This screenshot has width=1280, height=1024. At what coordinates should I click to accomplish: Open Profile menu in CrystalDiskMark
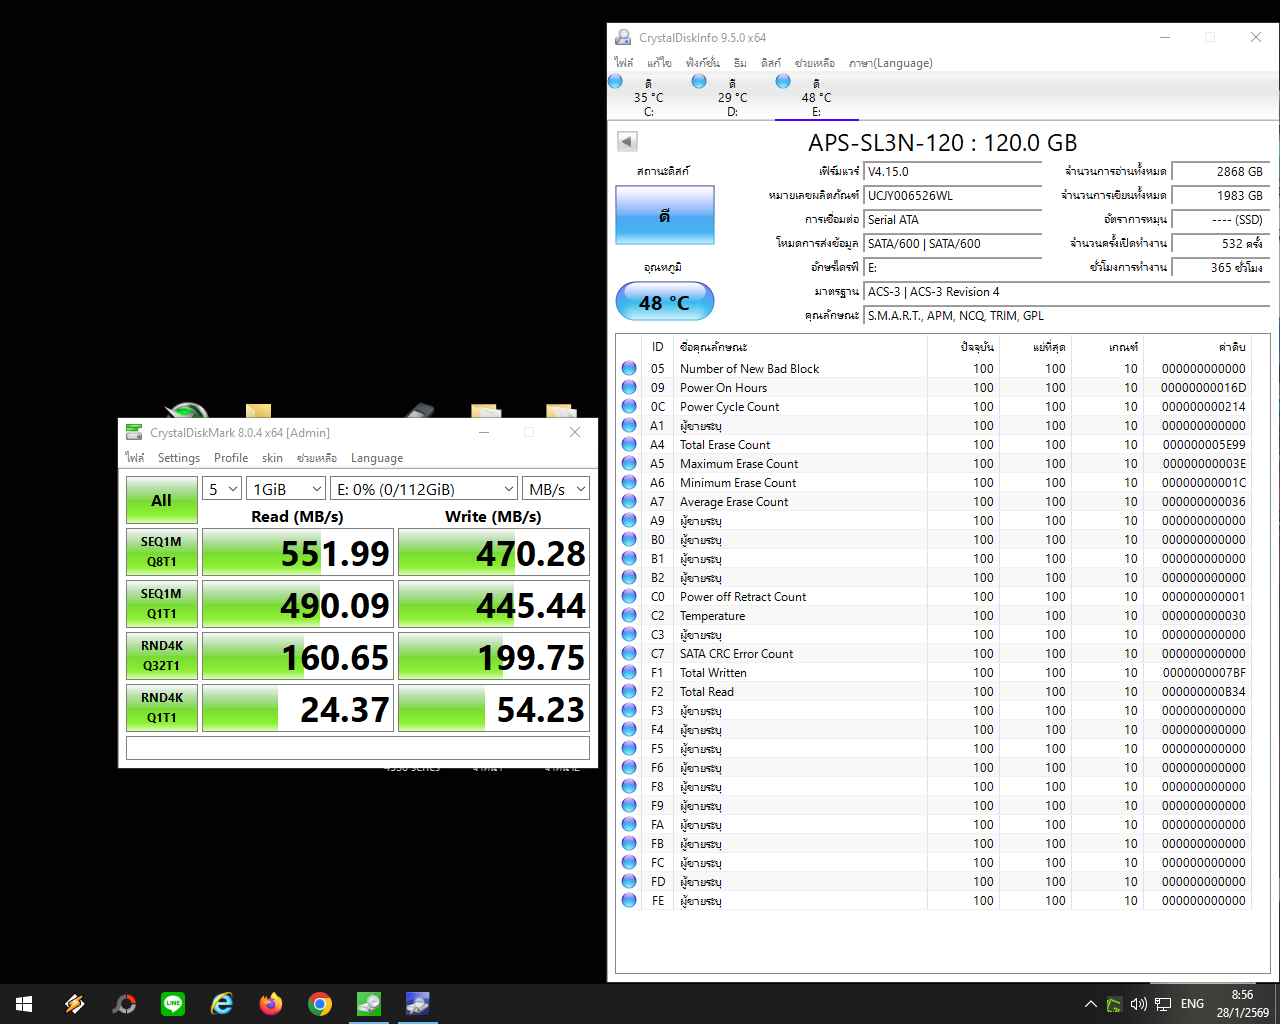(231, 458)
